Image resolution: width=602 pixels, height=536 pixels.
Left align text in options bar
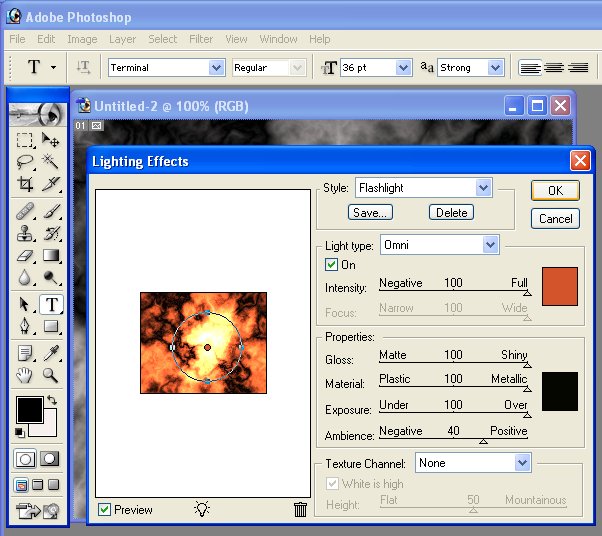click(530, 68)
